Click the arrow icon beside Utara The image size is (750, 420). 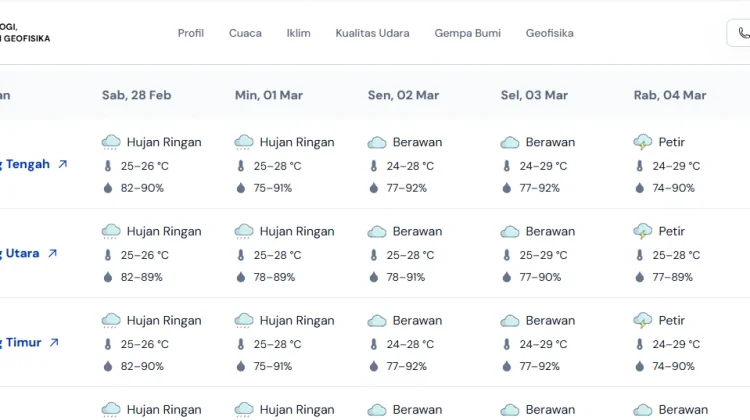click(52, 254)
